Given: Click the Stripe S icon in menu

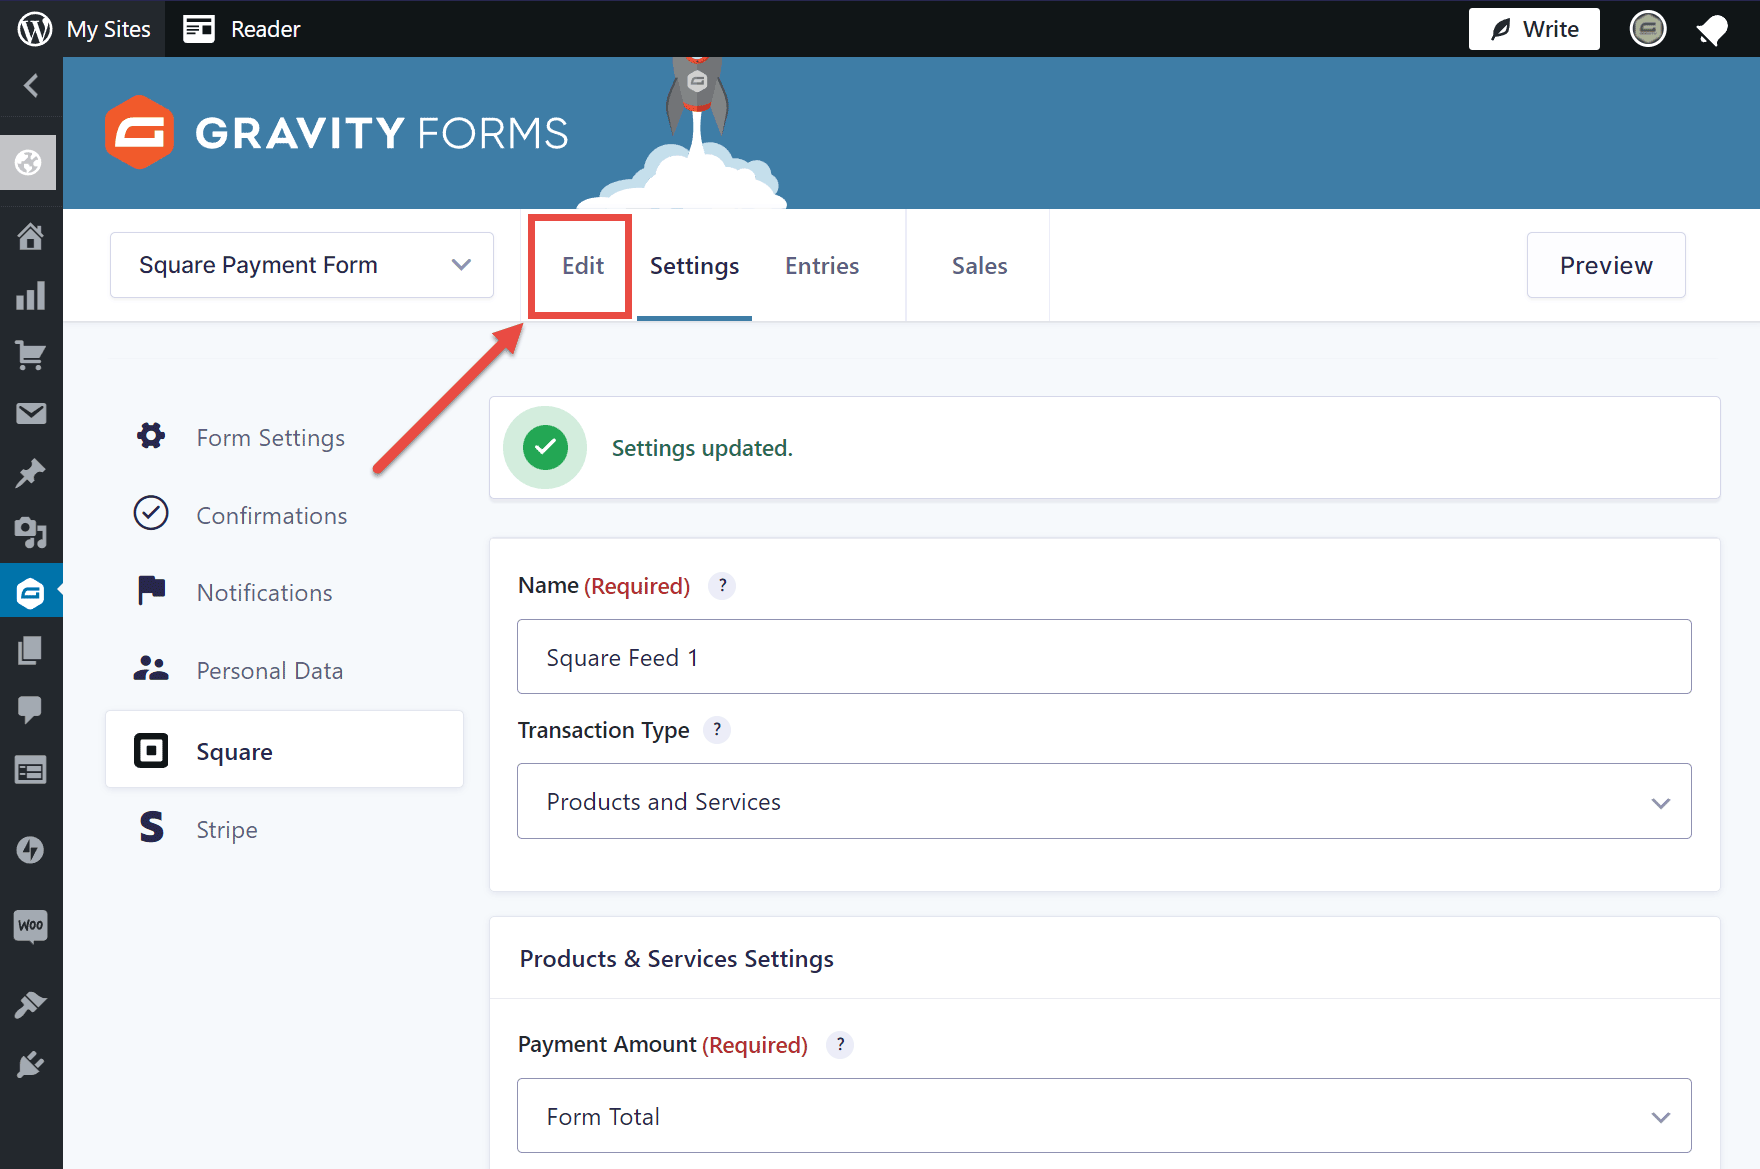Looking at the screenshot, I should click(x=151, y=827).
